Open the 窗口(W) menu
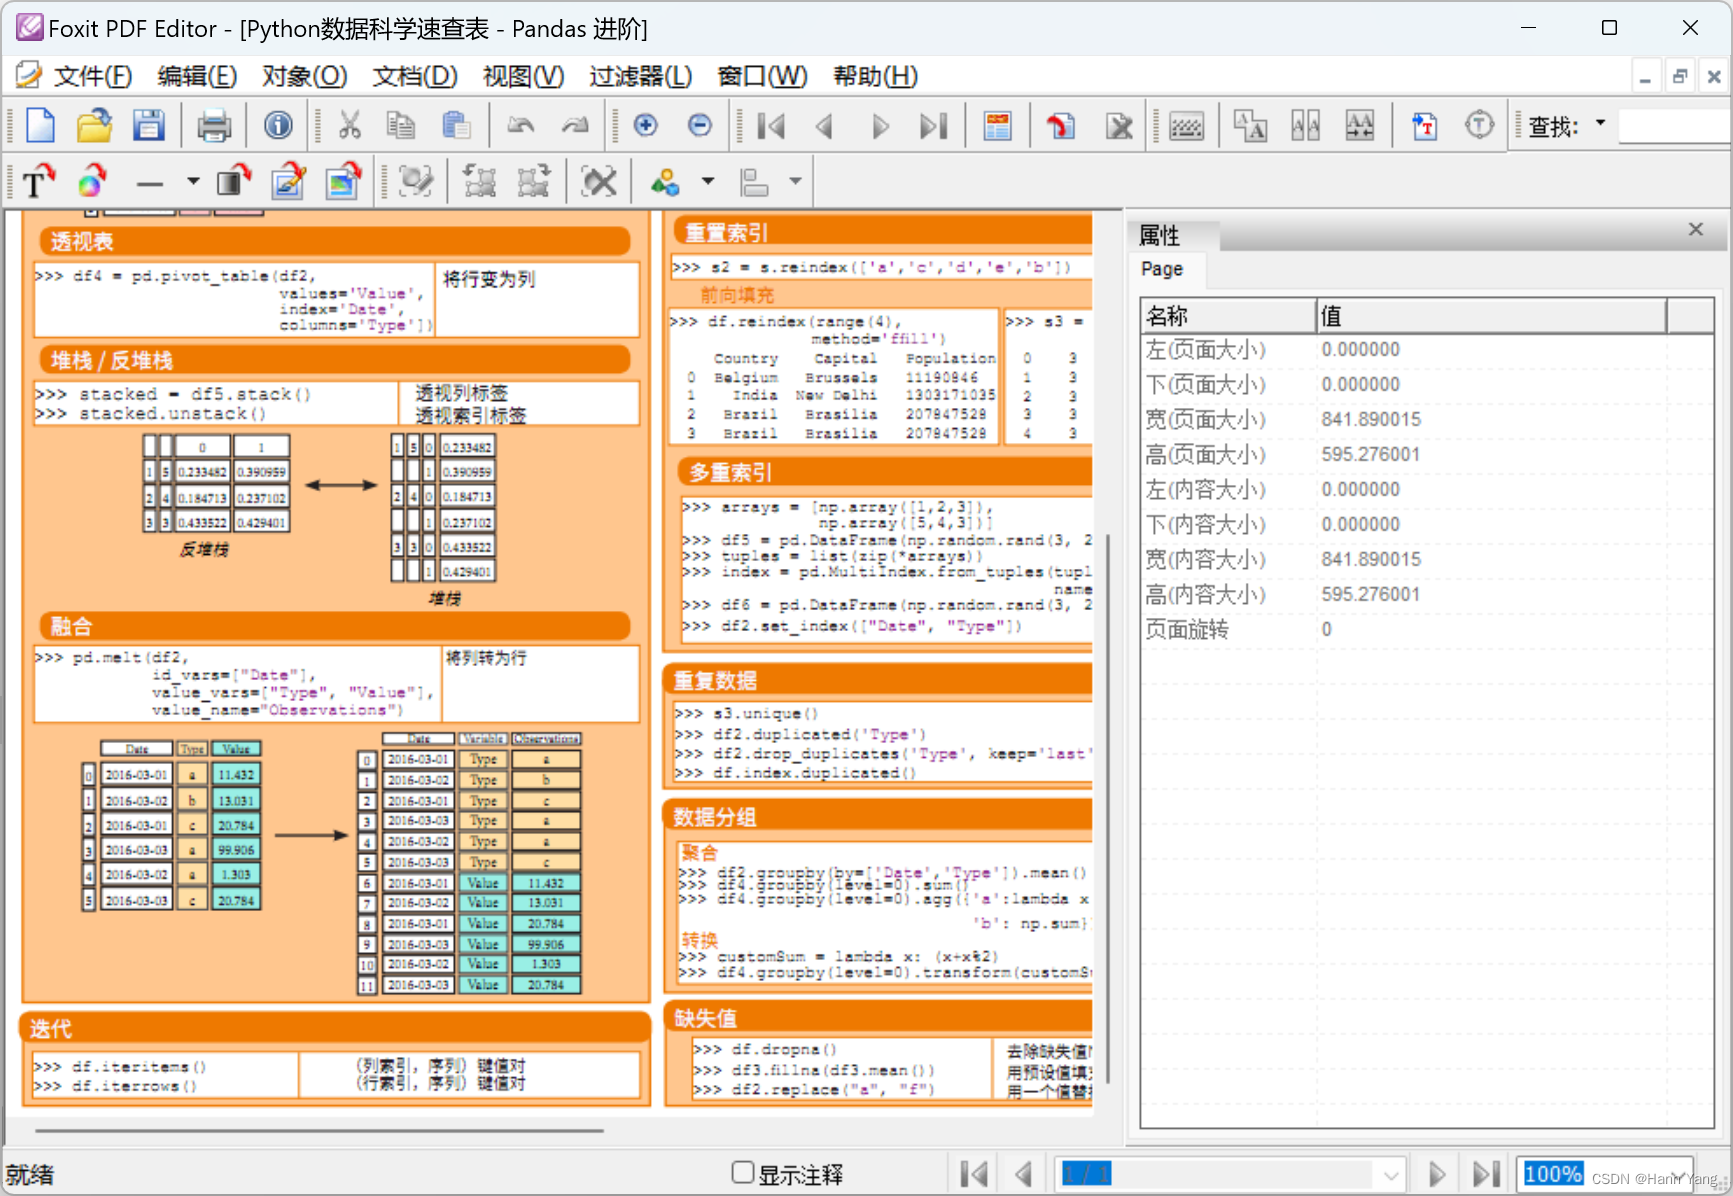Image resolution: width=1733 pixels, height=1196 pixels. coord(762,76)
